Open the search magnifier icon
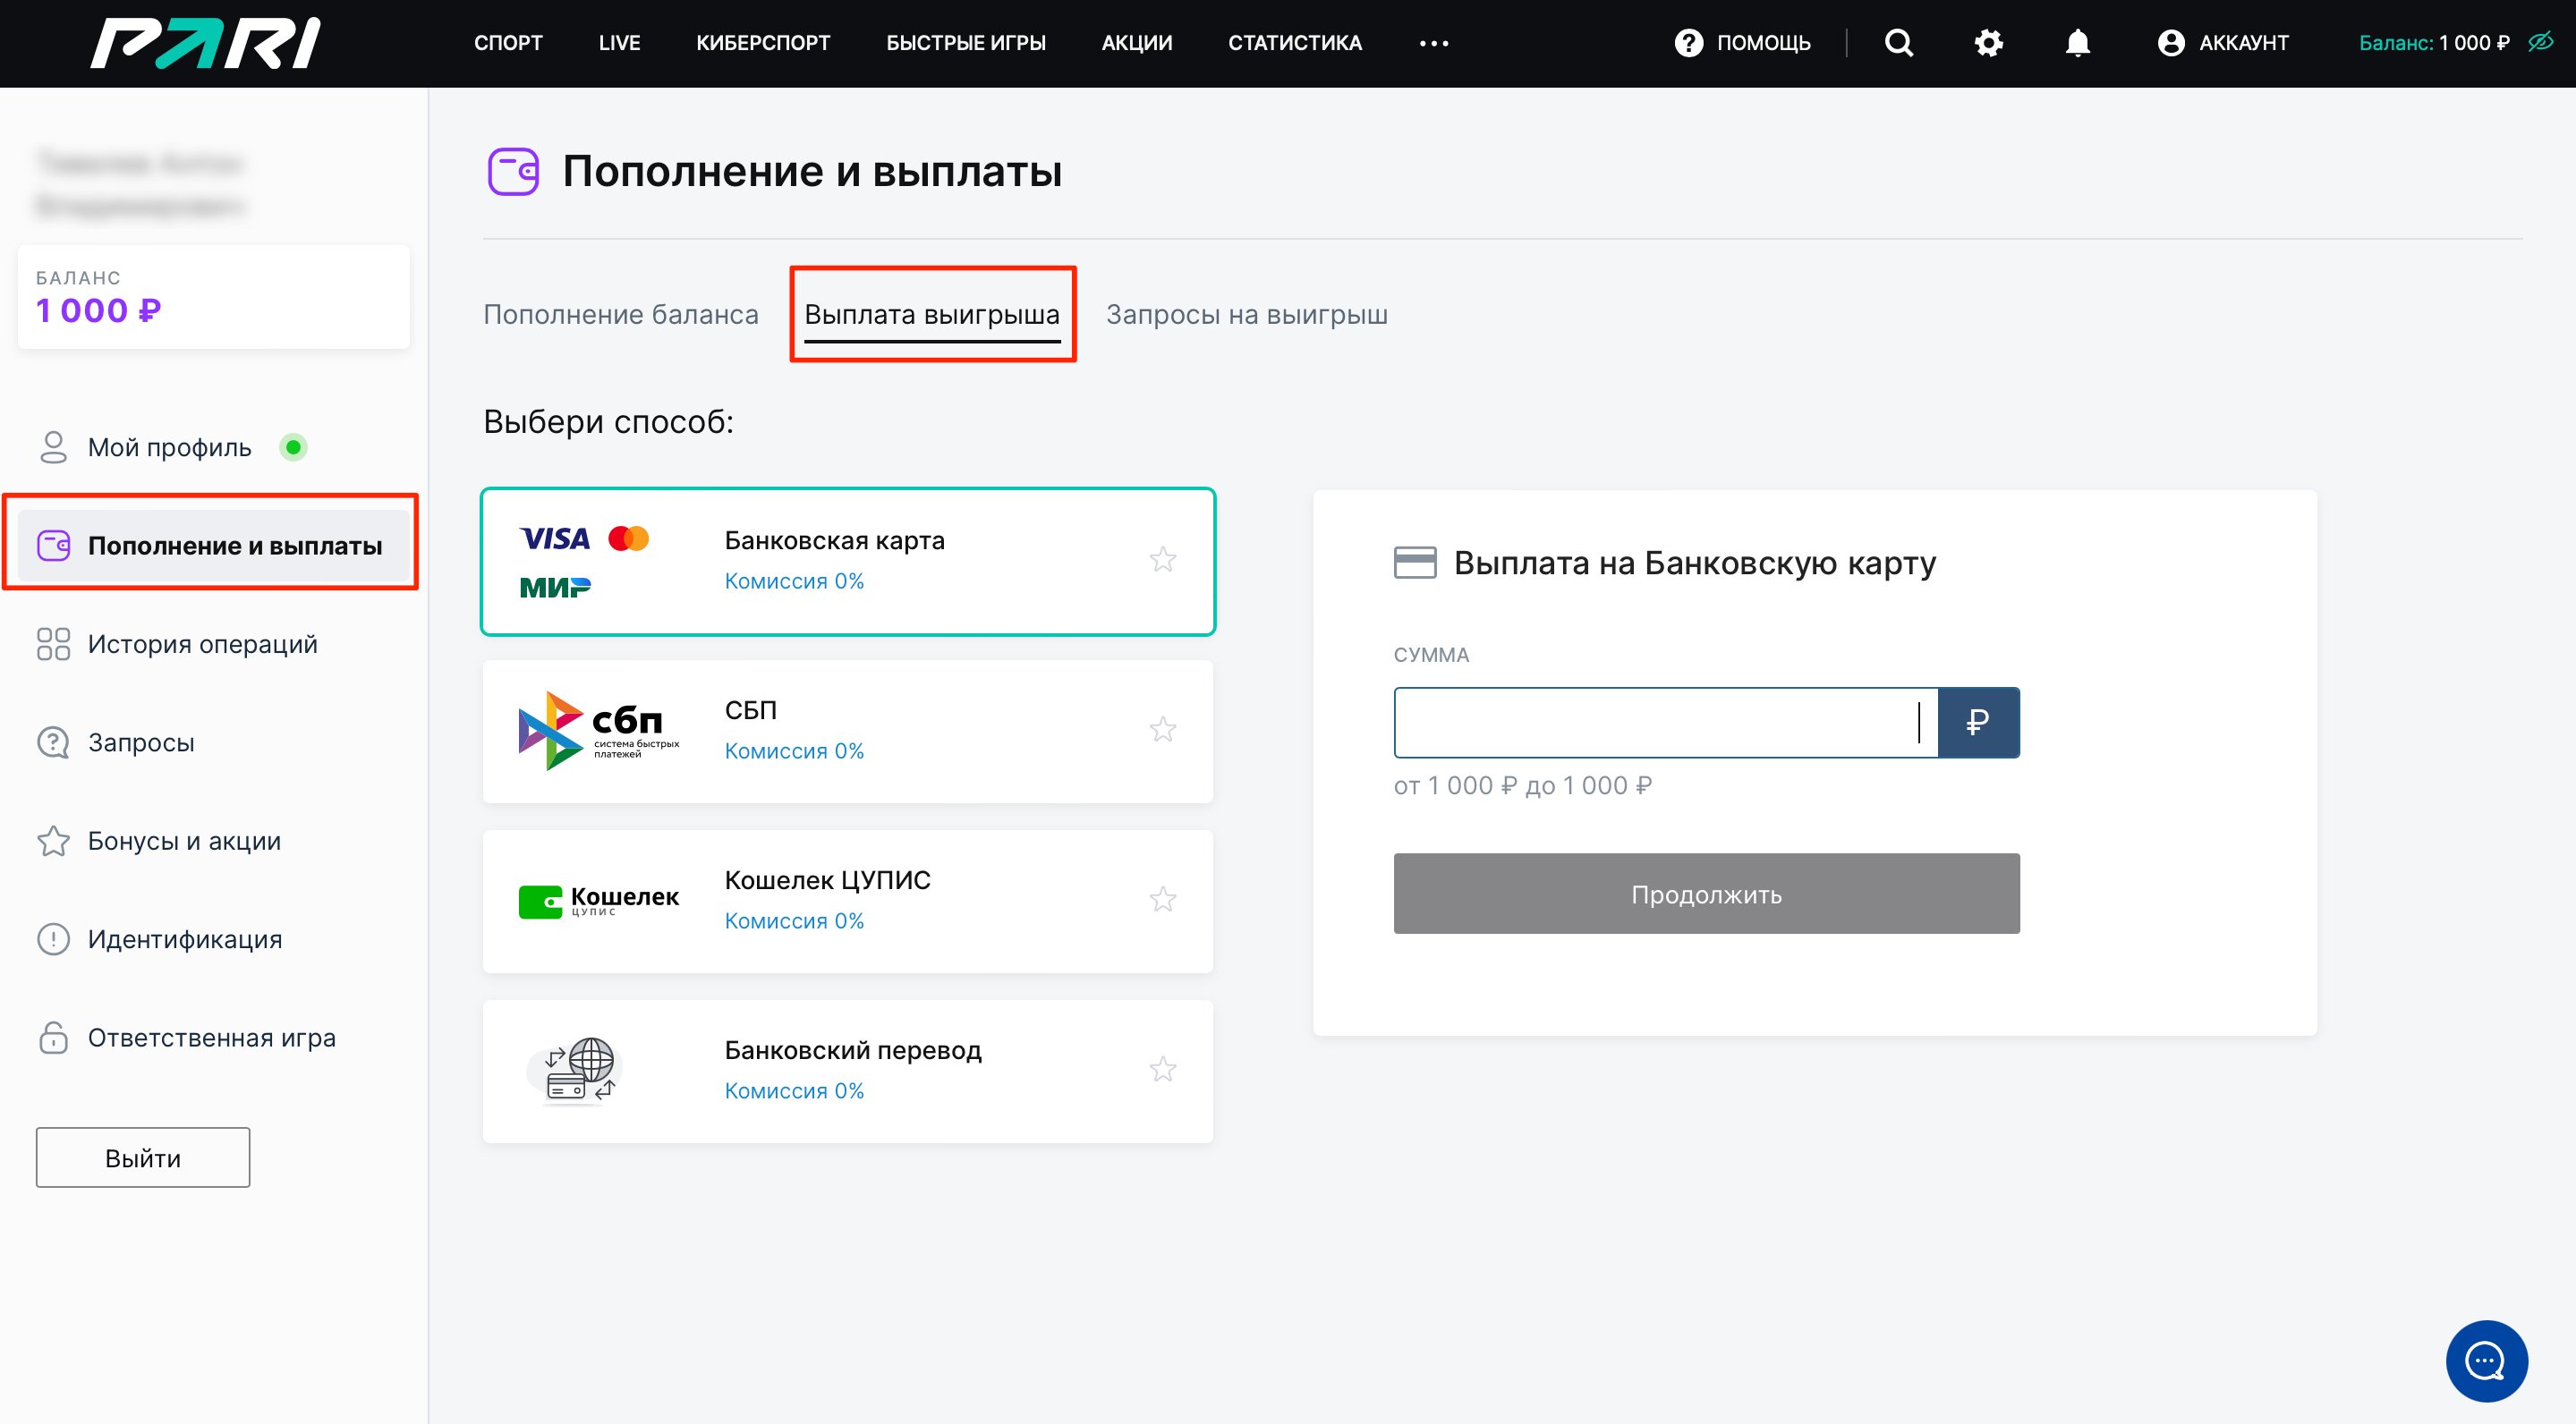The height and width of the screenshot is (1424, 2576). pyautogui.click(x=1898, y=43)
